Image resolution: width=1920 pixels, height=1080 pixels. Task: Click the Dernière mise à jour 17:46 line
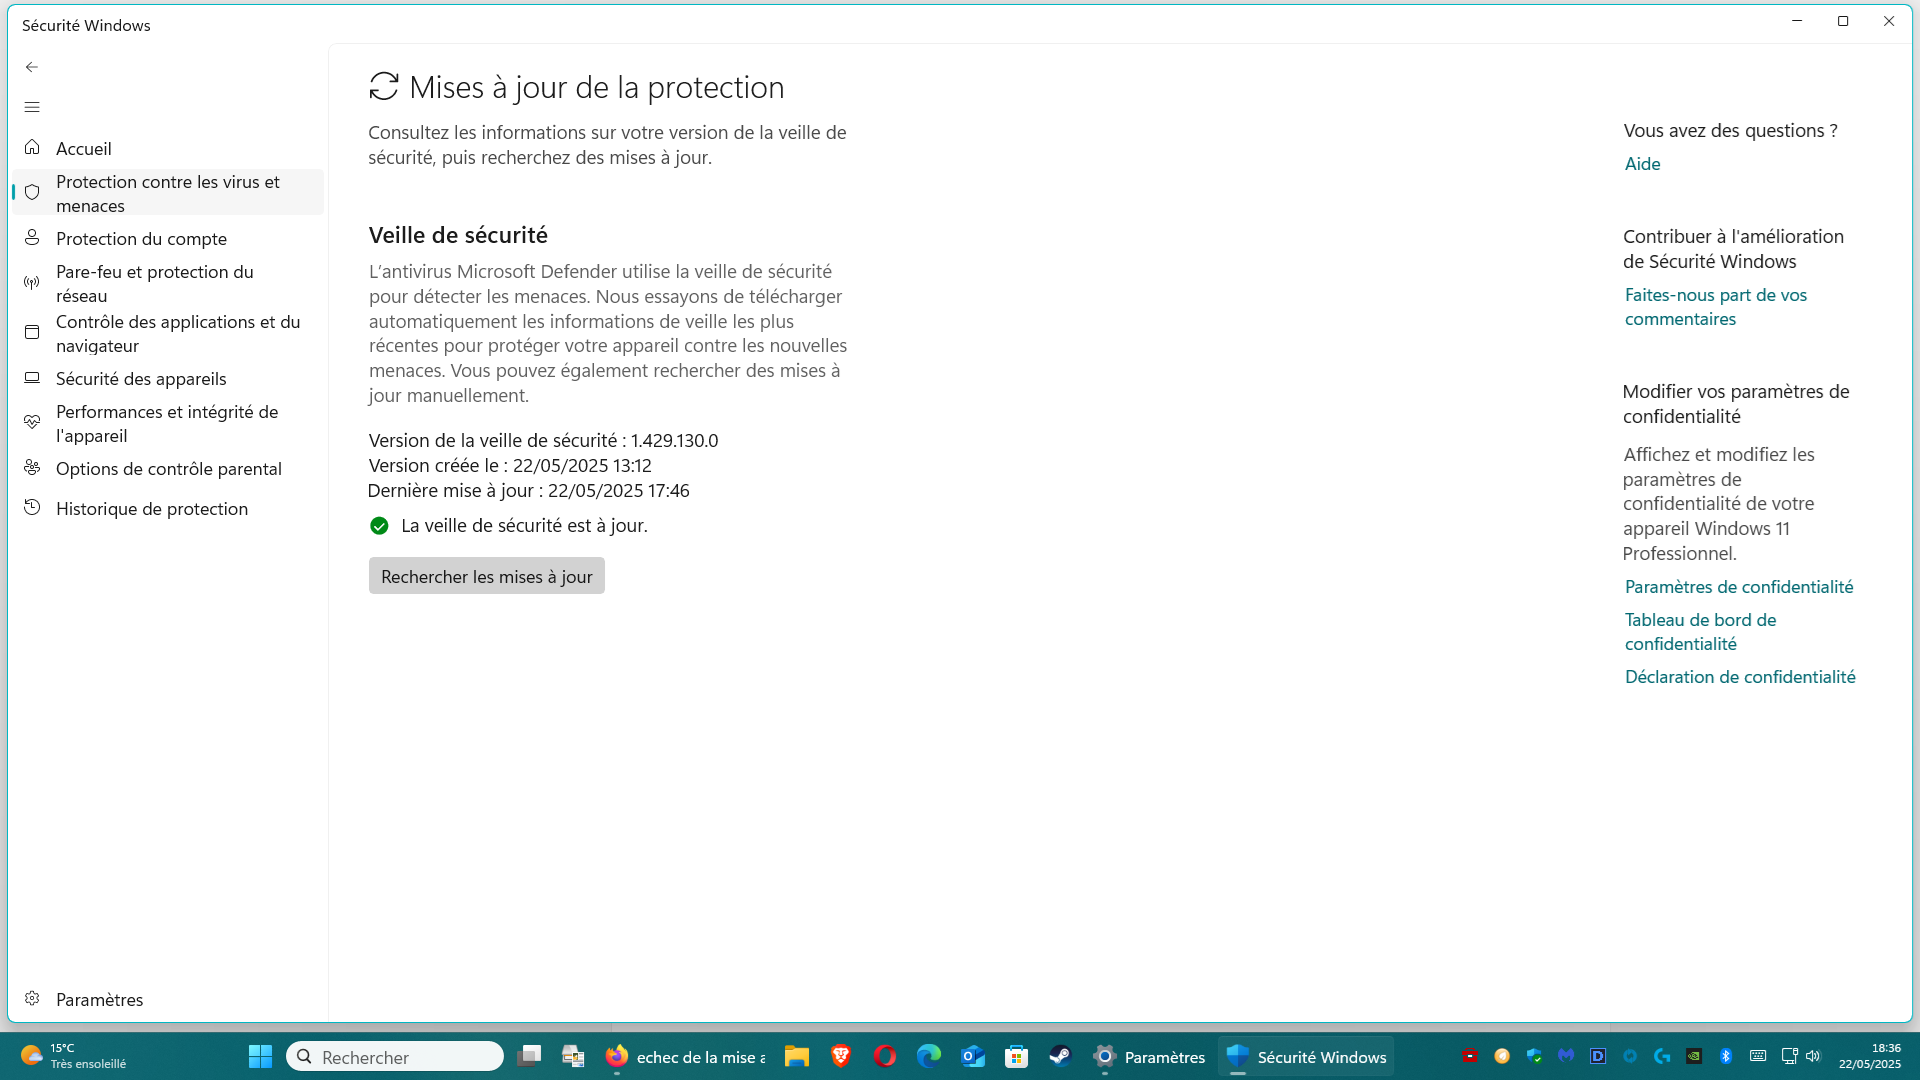coord(528,490)
